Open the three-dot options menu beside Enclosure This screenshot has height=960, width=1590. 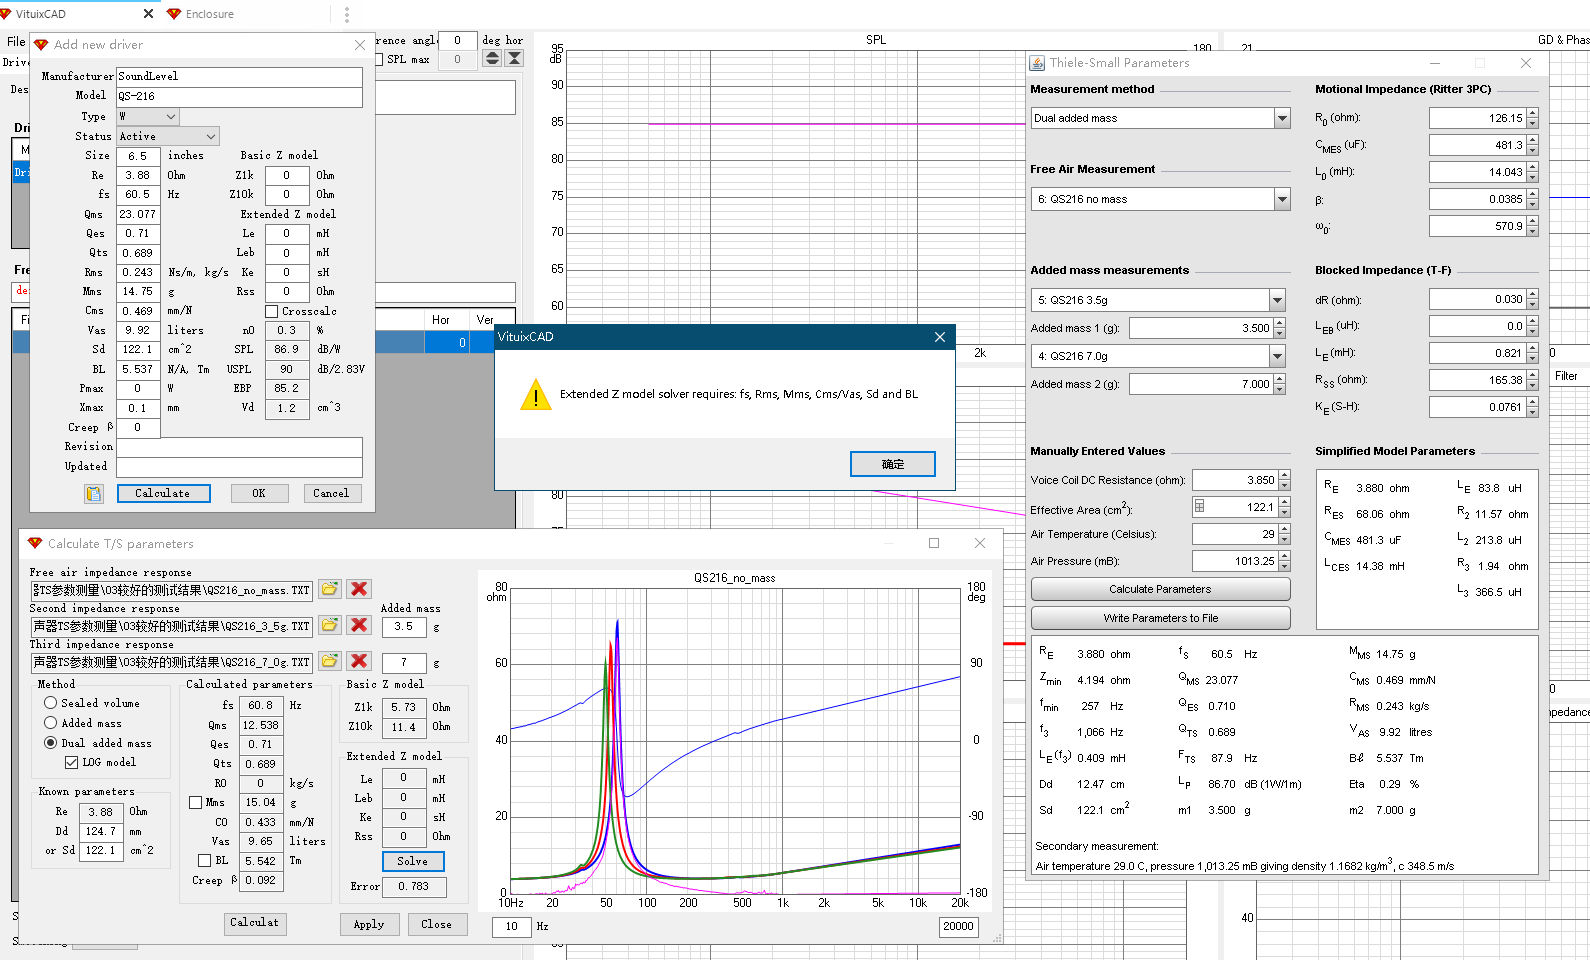tap(347, 14)
